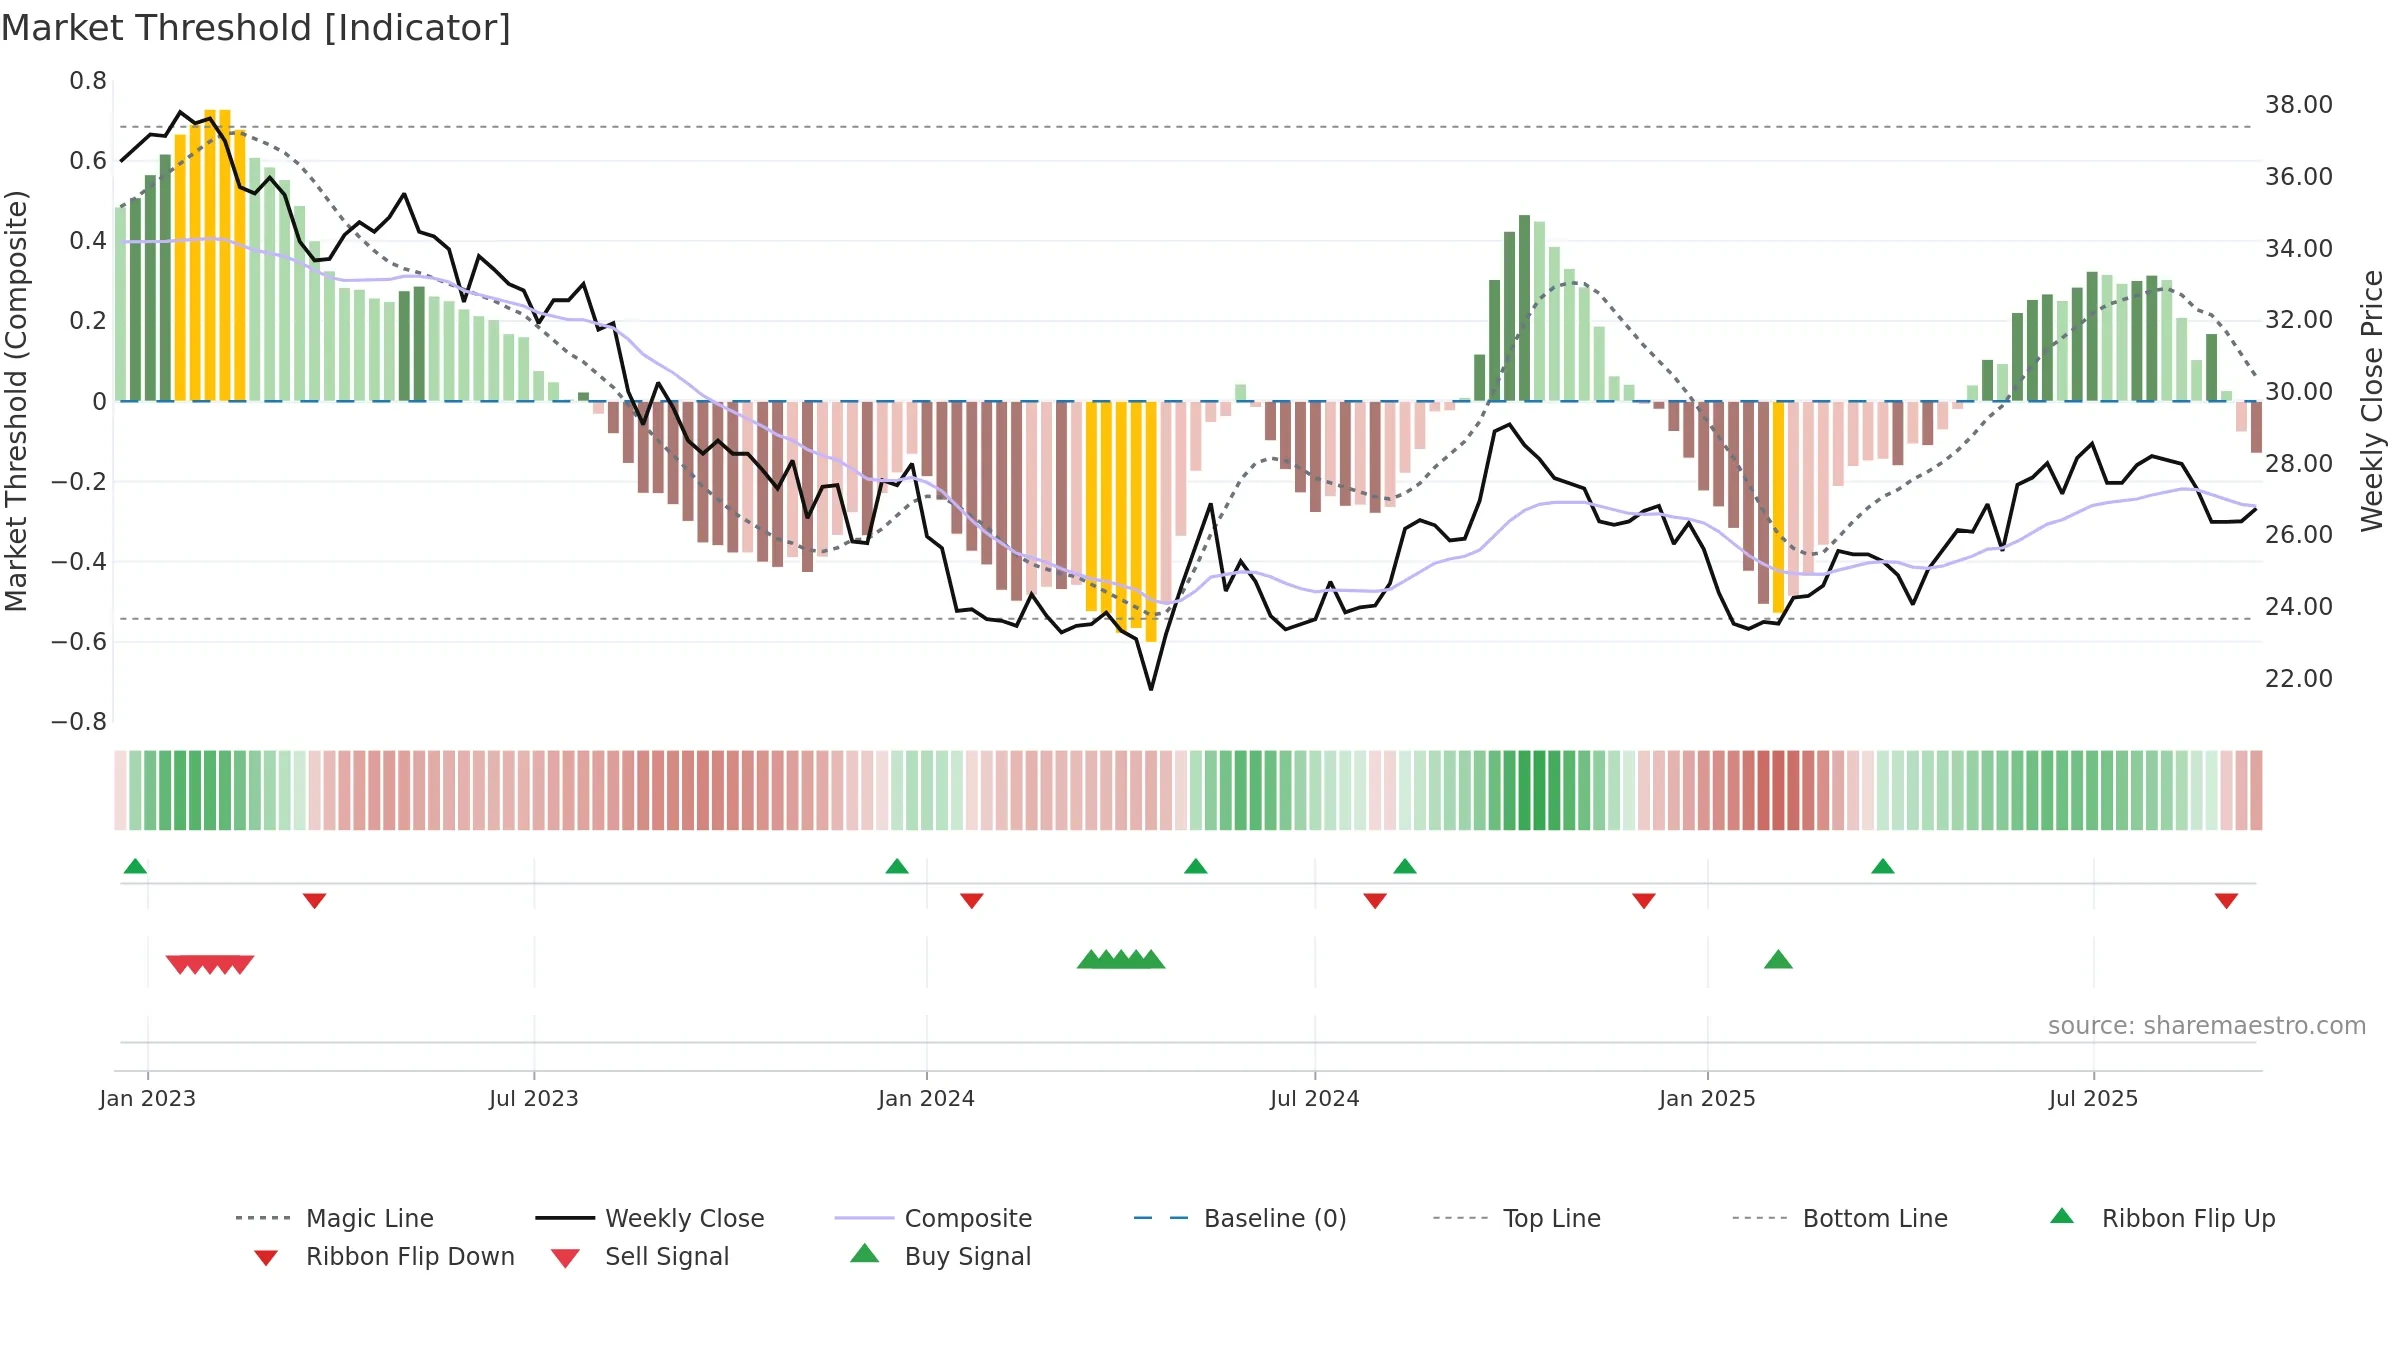The width and height of the screenshot is (2400, 1350).
Task: Click the 32.00 price axis label
Action: pos(2299,320)
